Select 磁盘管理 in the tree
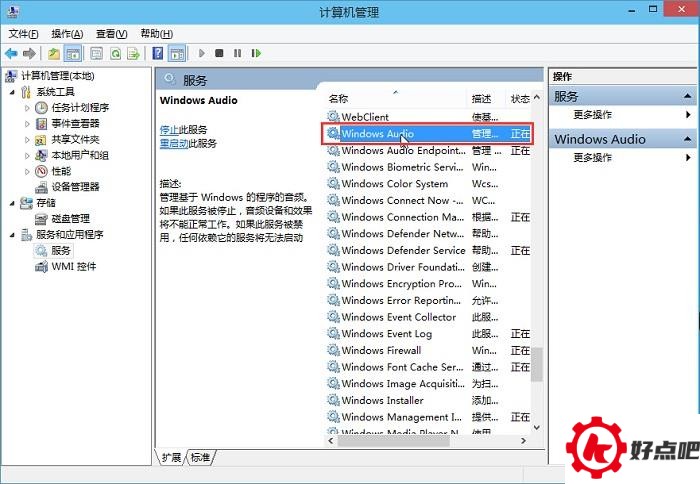 pos(71,219)
